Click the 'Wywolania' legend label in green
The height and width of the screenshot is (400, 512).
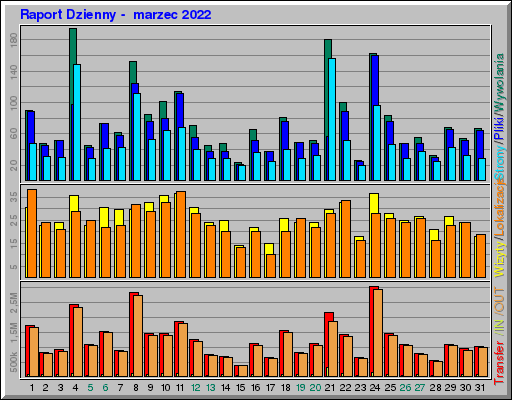(499, 84)
